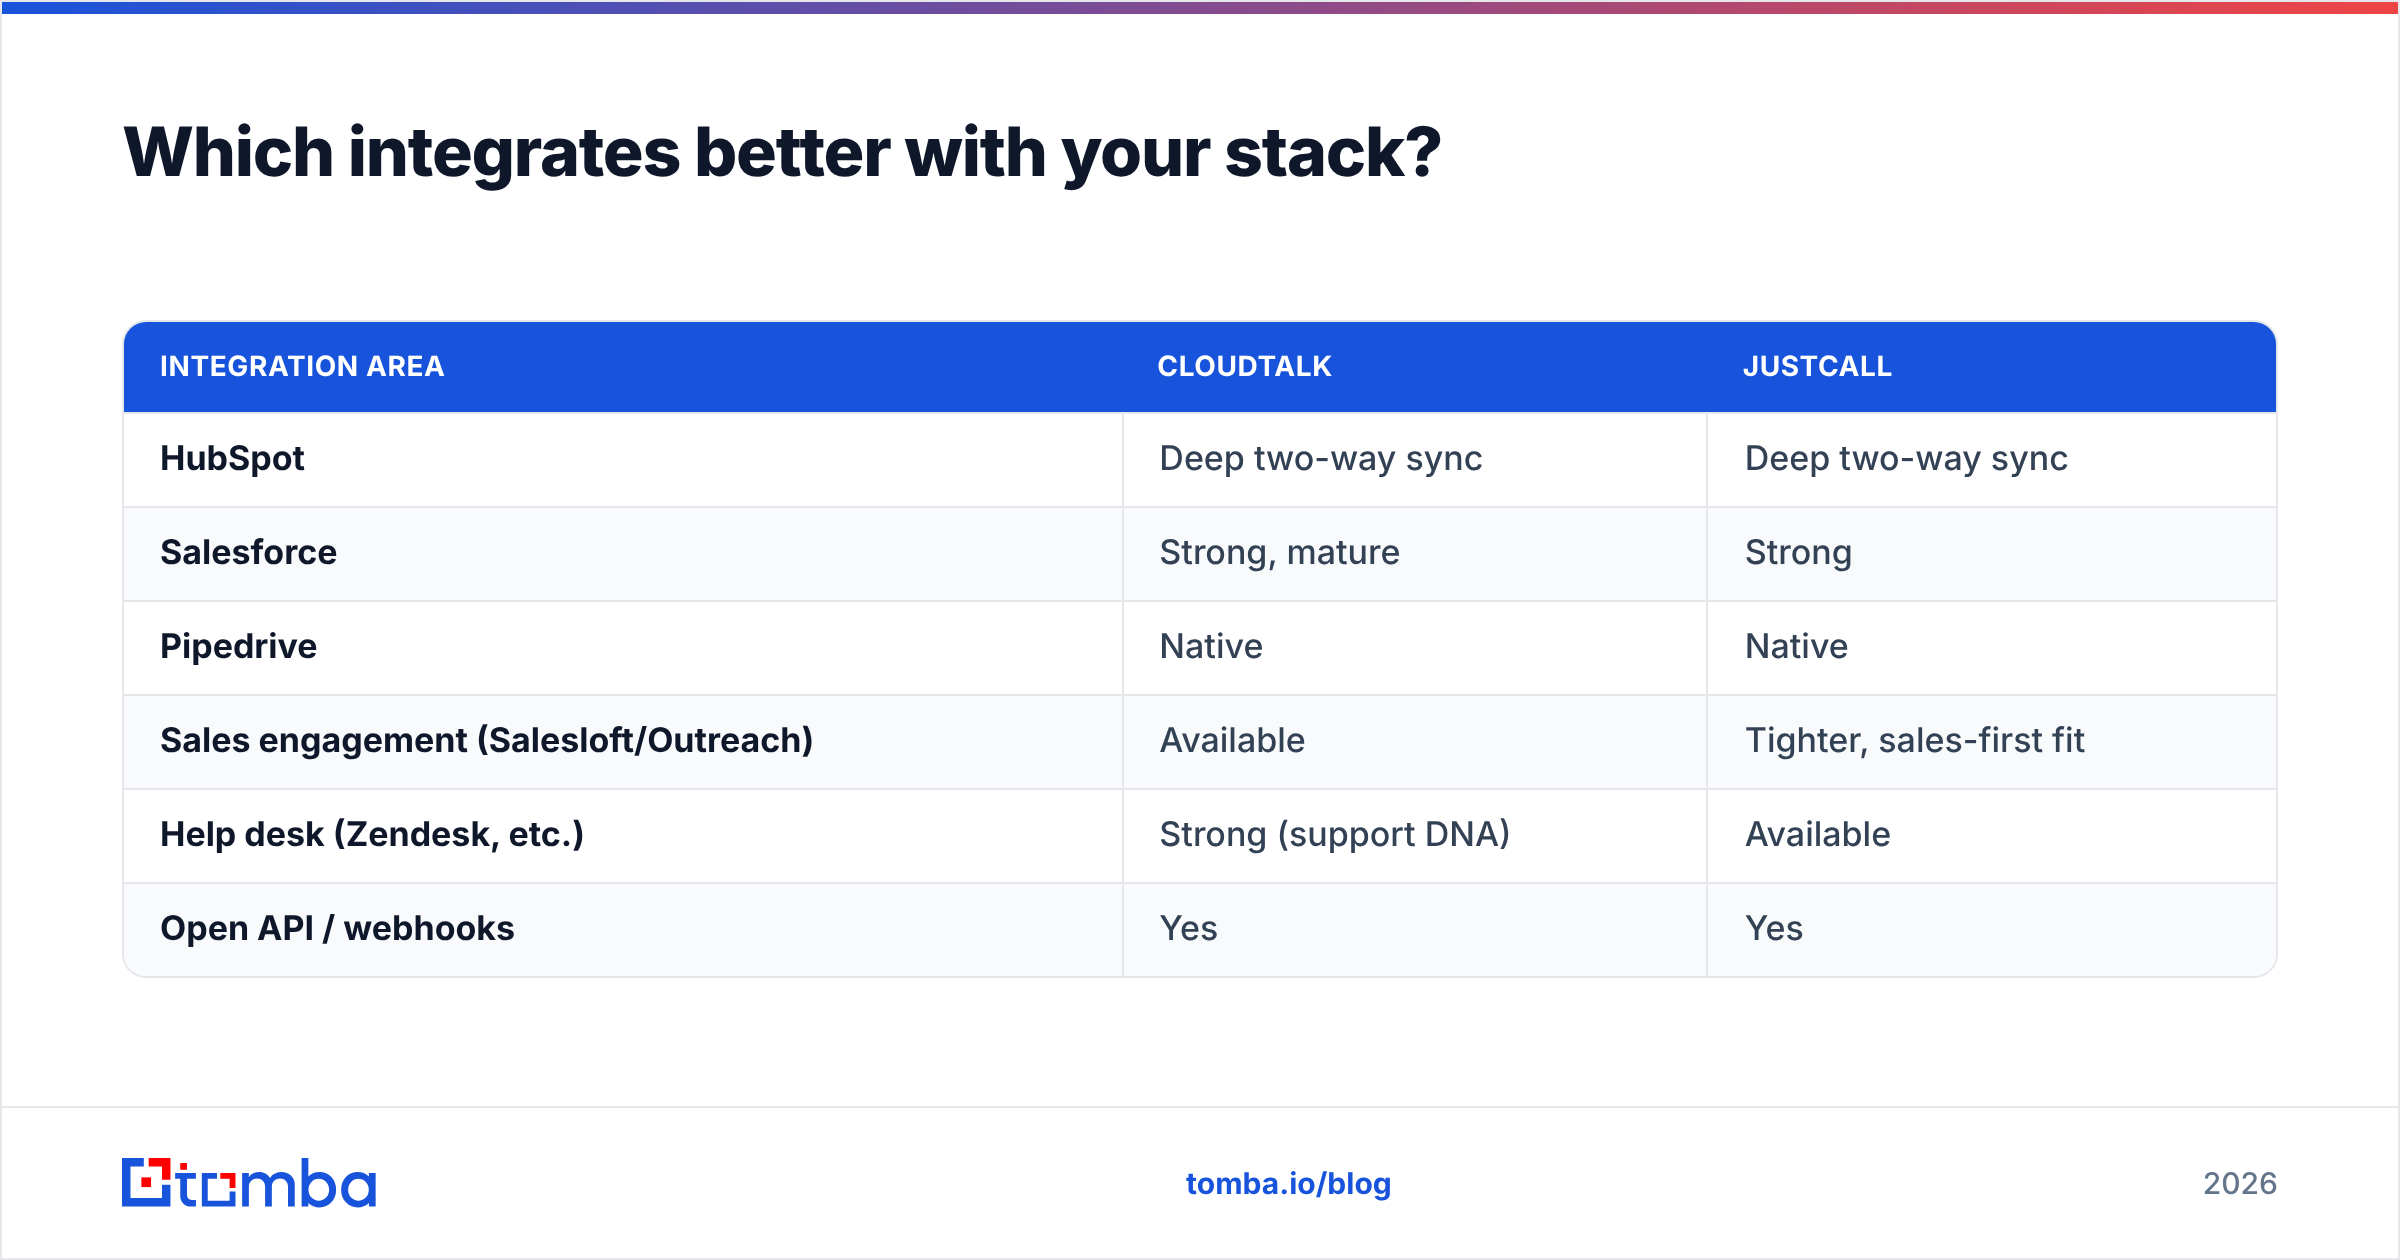Click 'Open API / webhooks' row label

click(x=337, y=928)
